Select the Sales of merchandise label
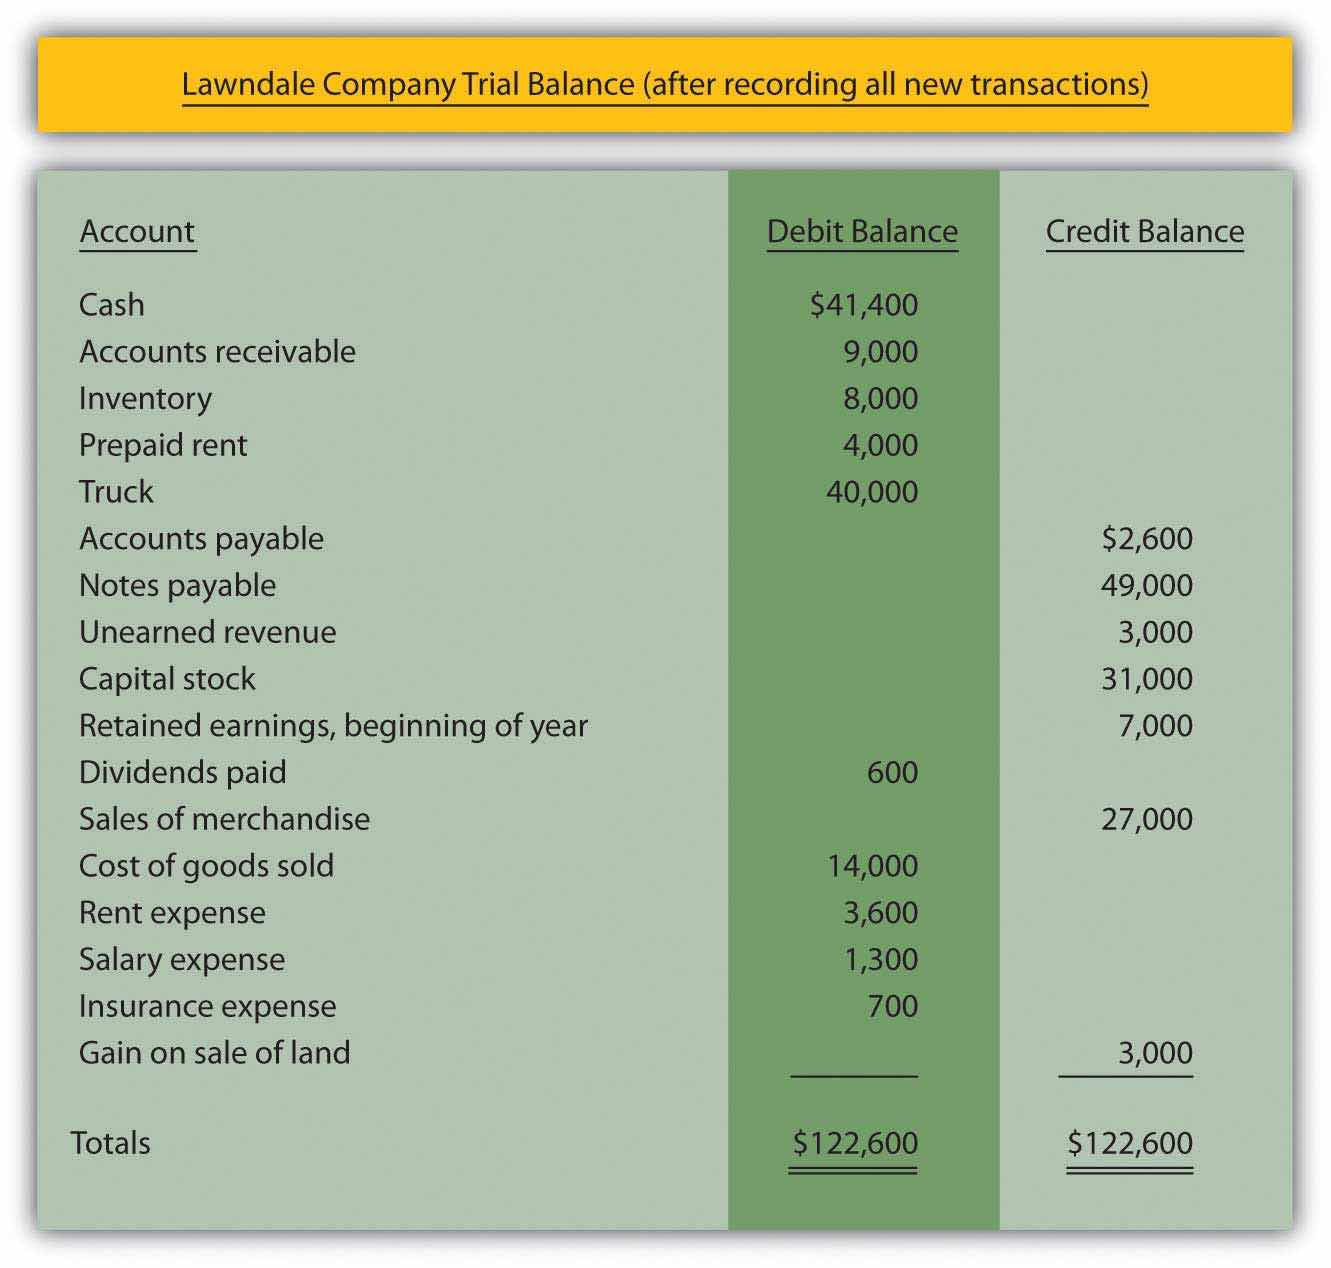This screenshot has height=1268, width=1331. [x=224, y=819]
